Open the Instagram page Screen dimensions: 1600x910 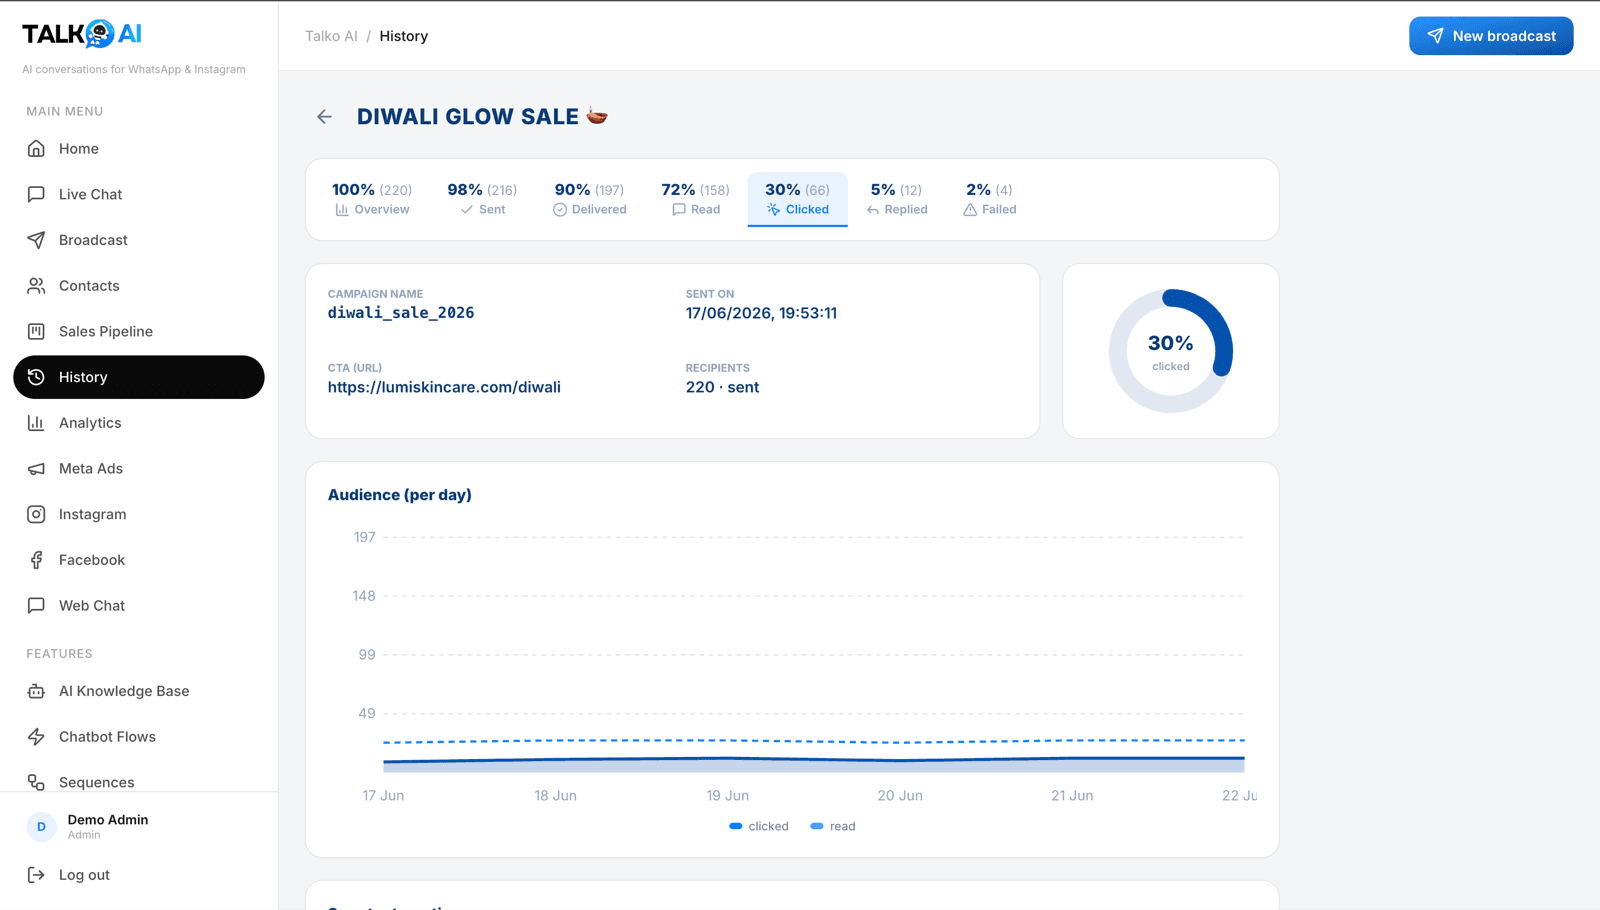coord(139,514)
